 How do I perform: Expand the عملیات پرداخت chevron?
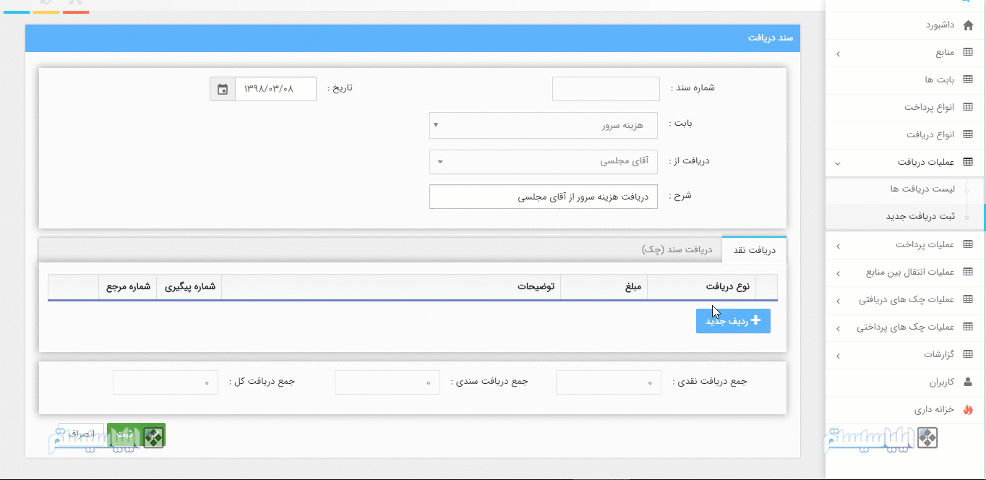pos(838,245)
